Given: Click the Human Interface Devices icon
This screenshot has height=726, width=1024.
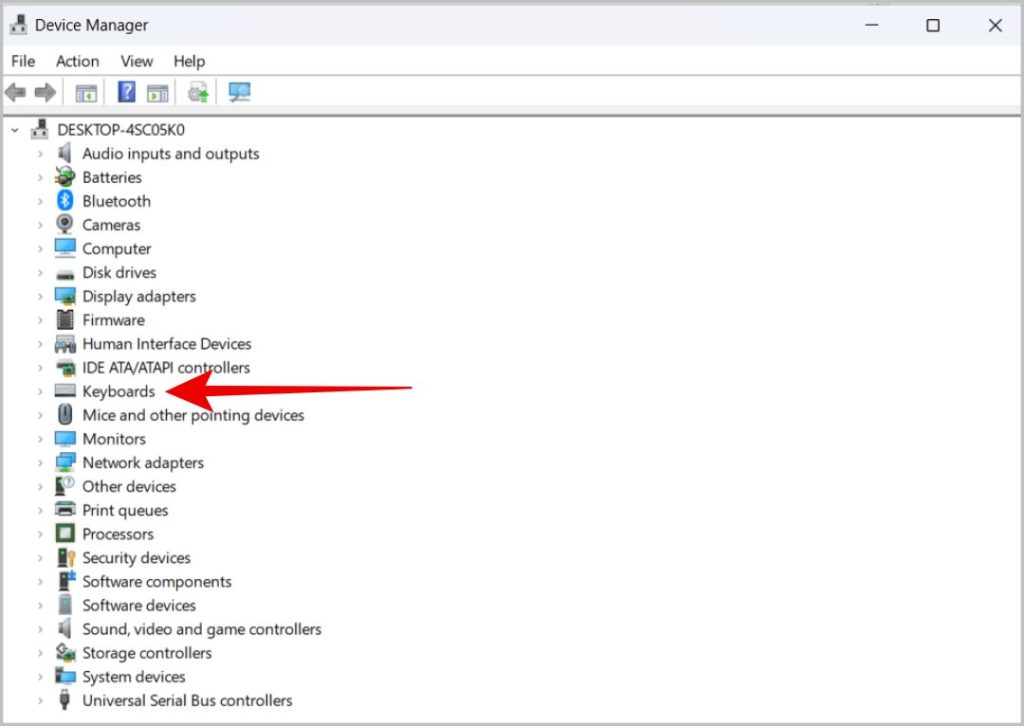Looking at the screenshot, I should [x=65, y=343].
